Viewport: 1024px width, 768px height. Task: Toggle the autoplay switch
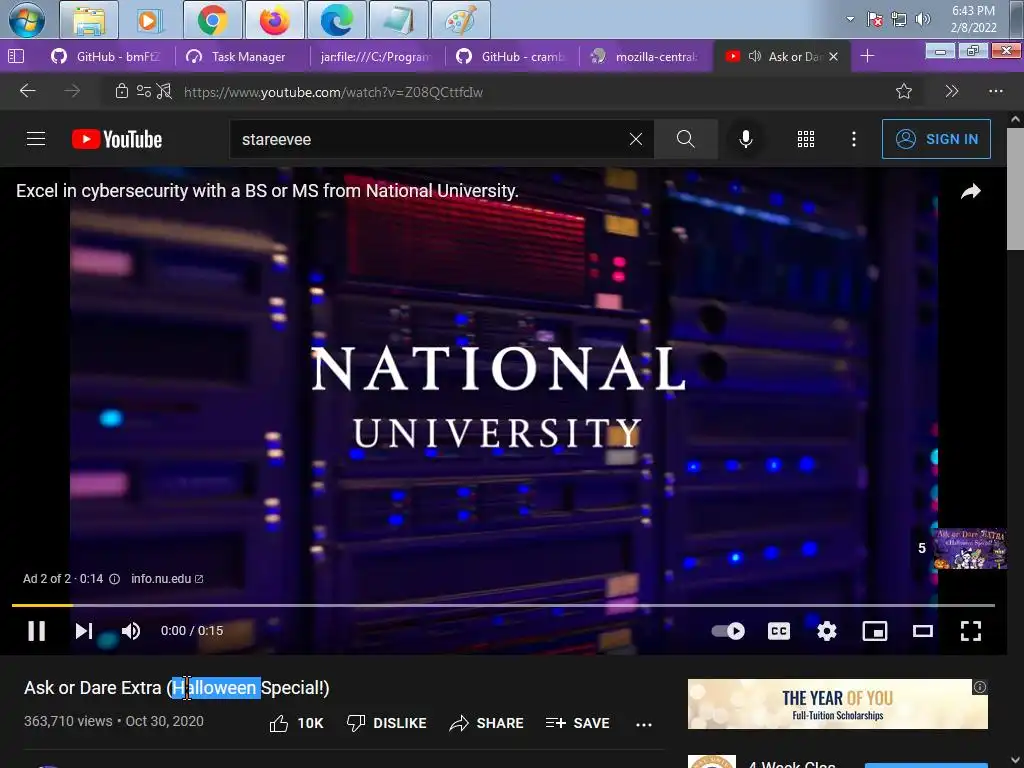click(728, 631)
